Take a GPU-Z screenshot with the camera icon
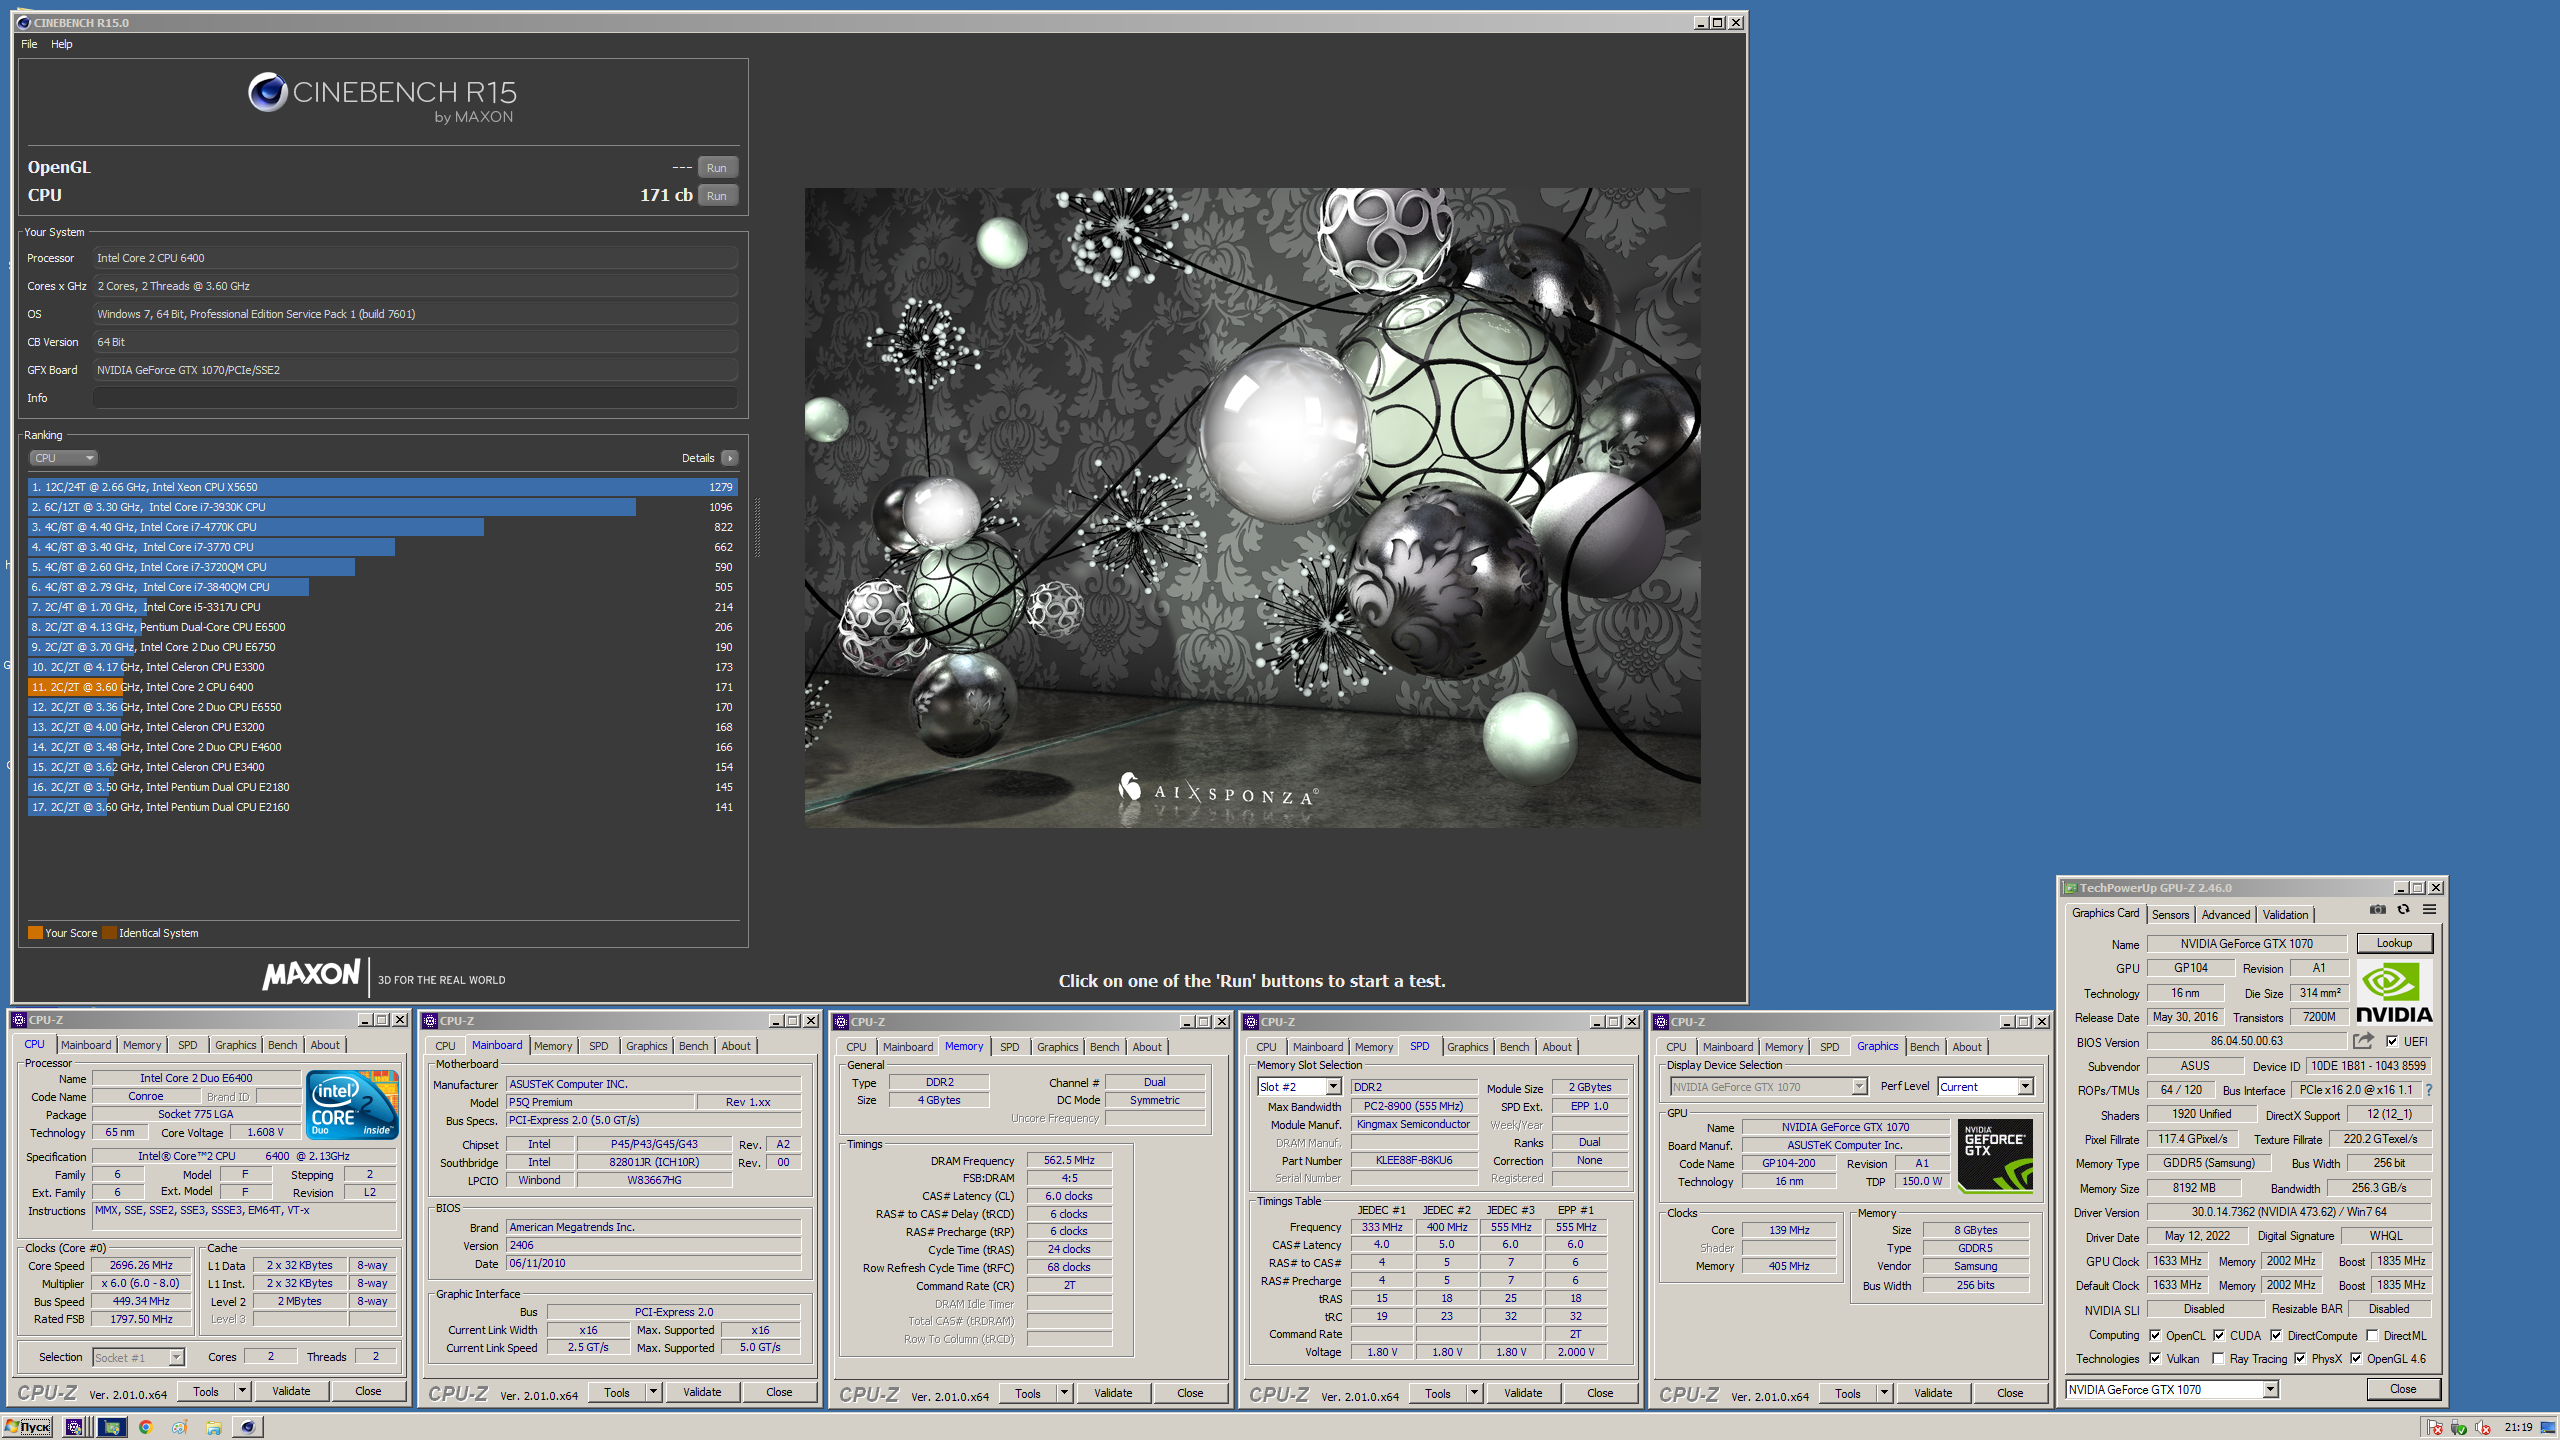This screenshot has height=1440, width=2560. [2377, 909]
